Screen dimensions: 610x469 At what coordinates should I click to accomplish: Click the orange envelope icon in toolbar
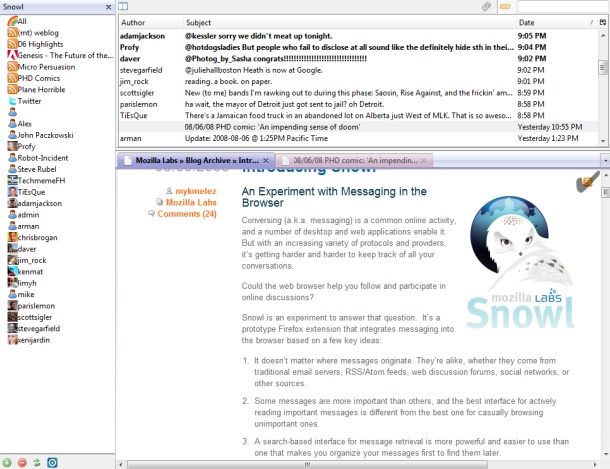505,6
